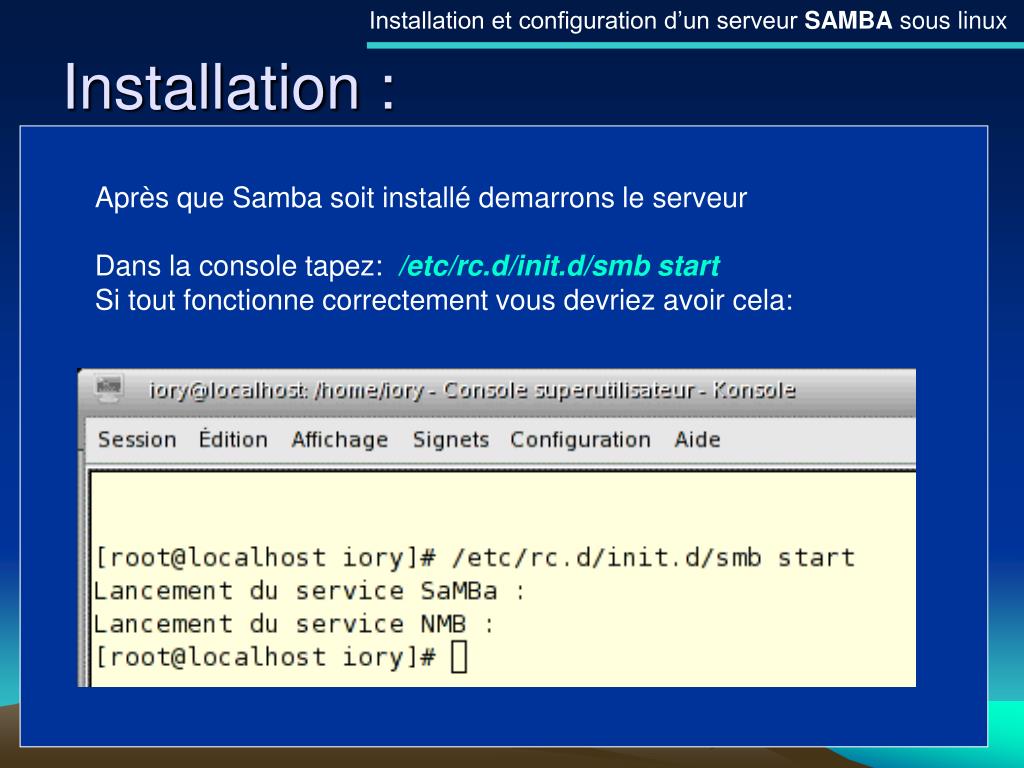Open the Signets menu
Viewport: 1024px width, 768px height.
(451, 440)
